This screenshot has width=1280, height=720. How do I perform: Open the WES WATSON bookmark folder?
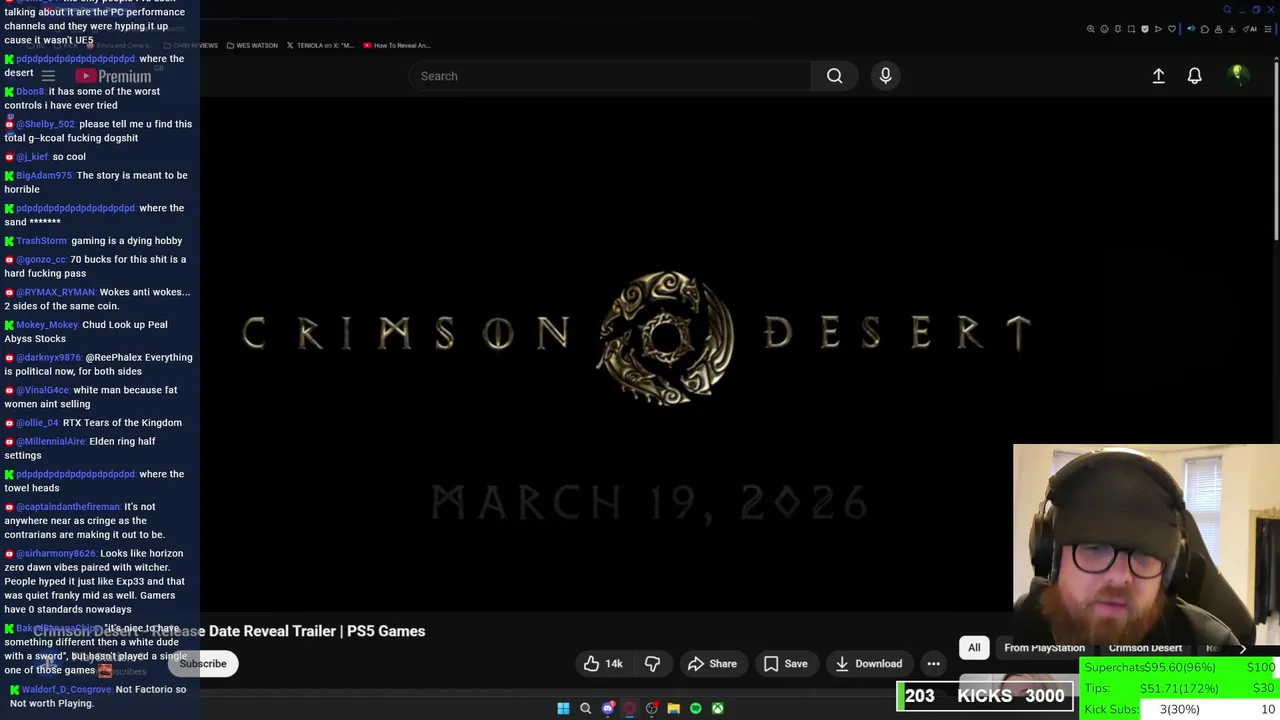[252, 45]
